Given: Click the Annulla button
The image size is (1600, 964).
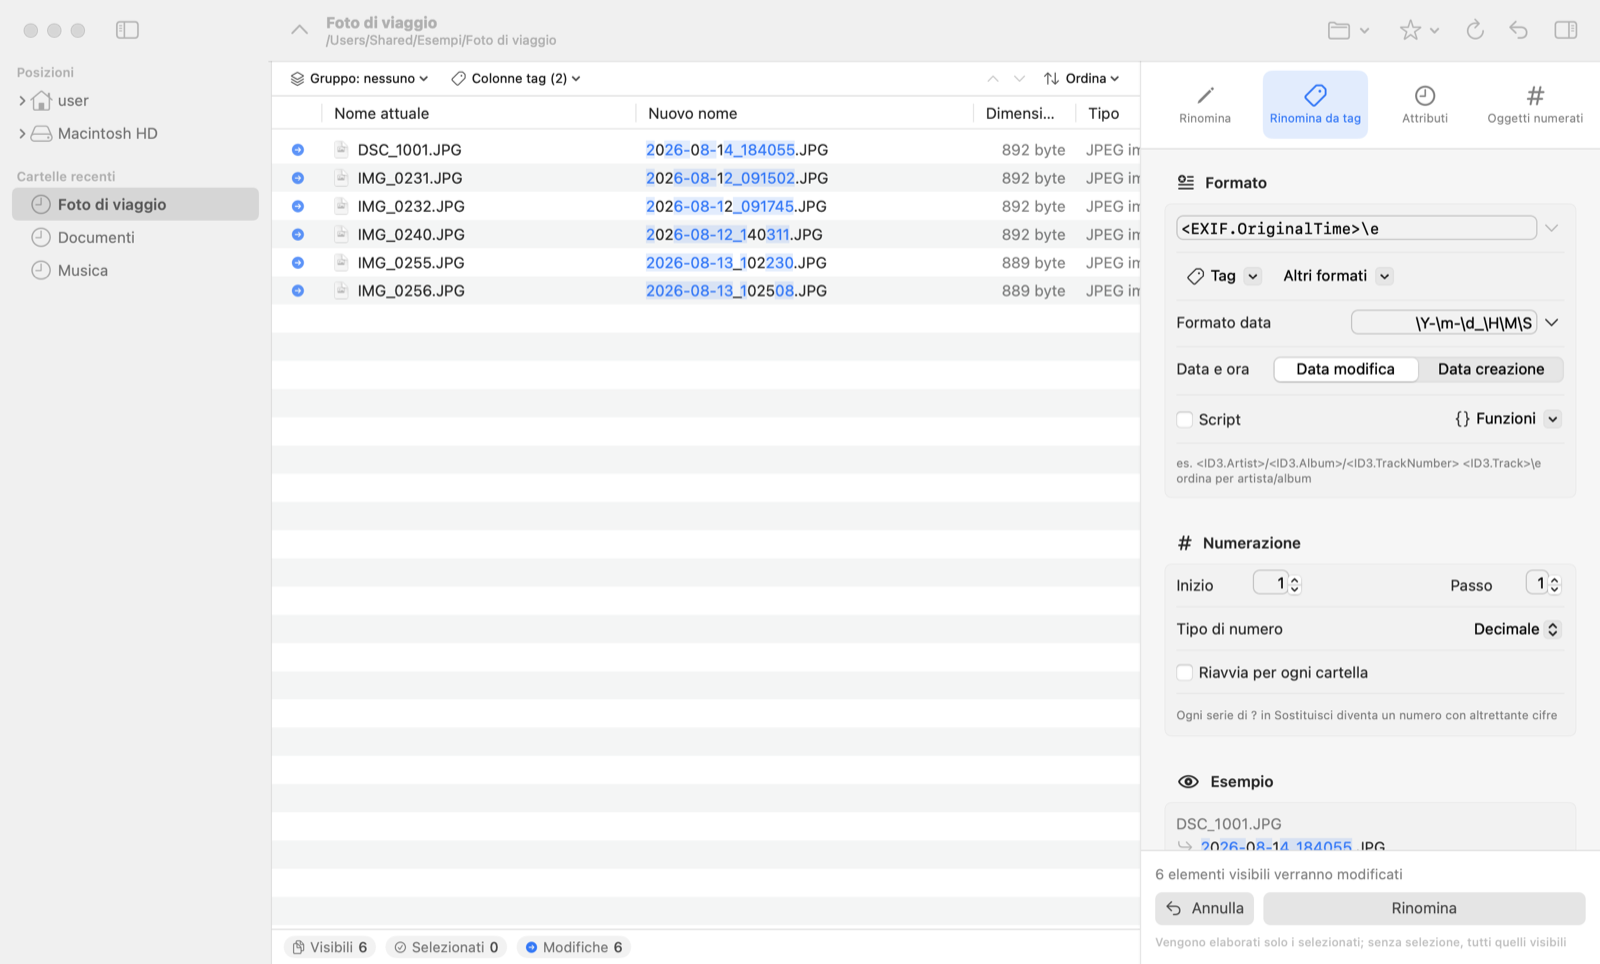Looking at the screenshot, I should (1205, 909).
